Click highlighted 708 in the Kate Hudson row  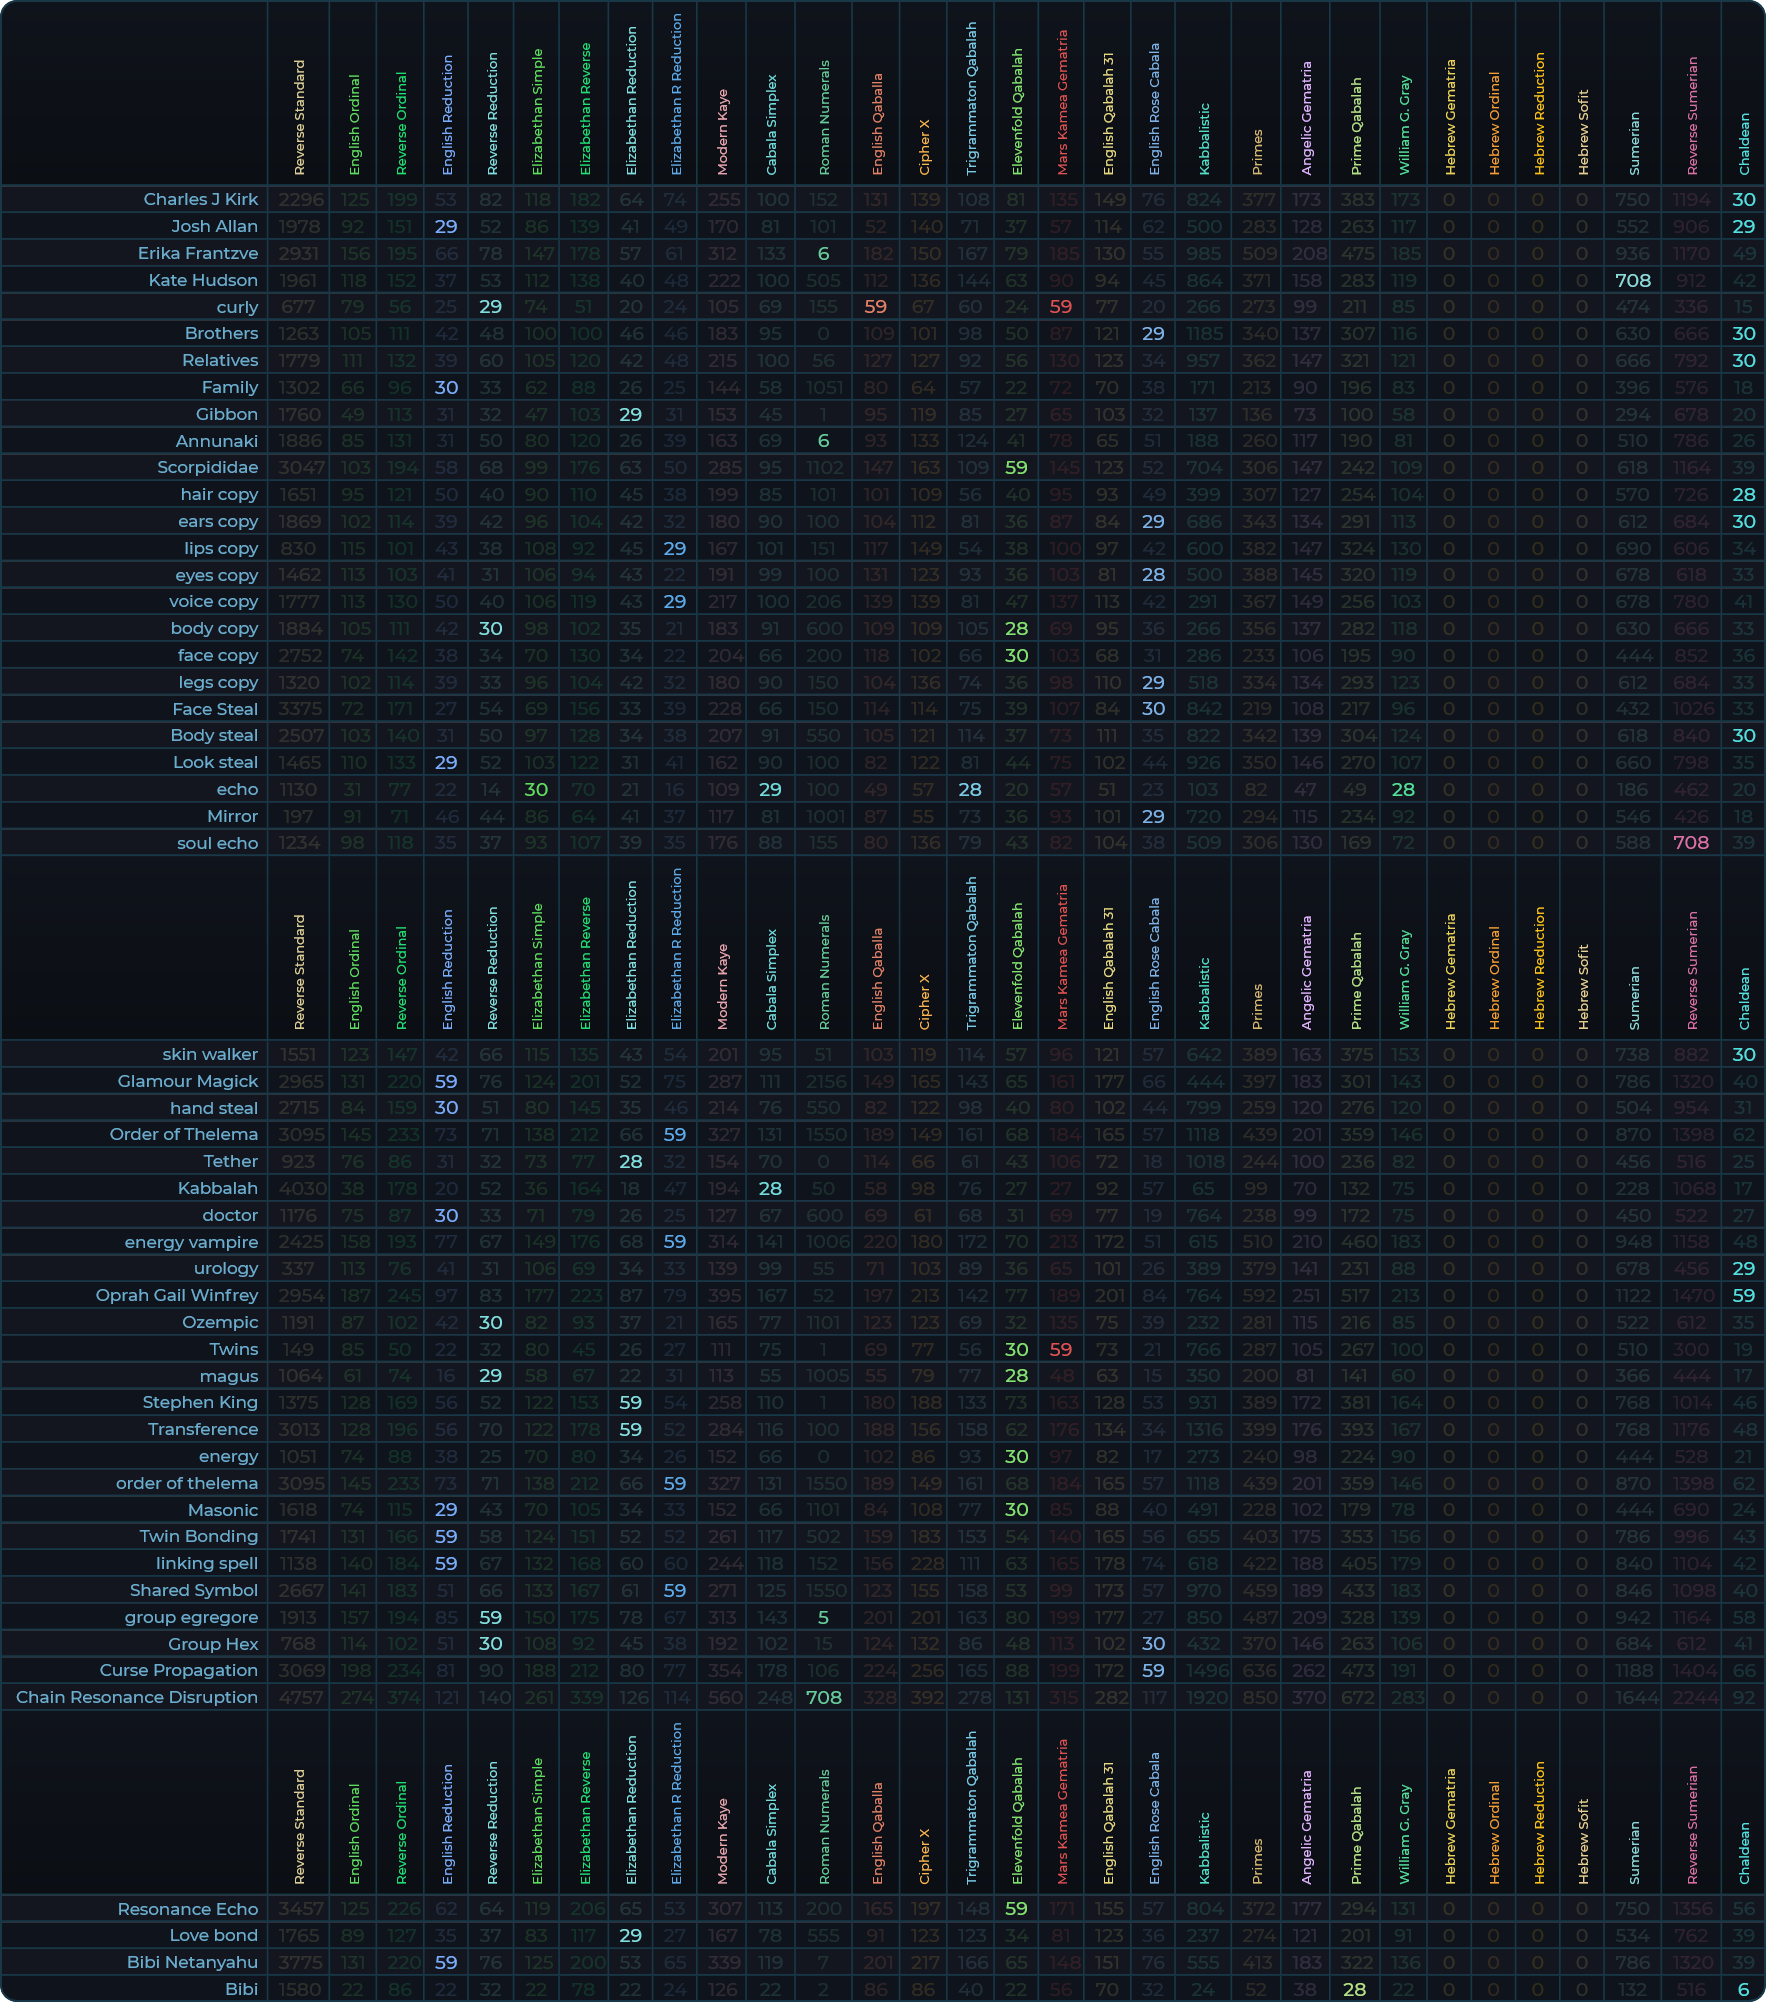click(x=1632, y=281)
